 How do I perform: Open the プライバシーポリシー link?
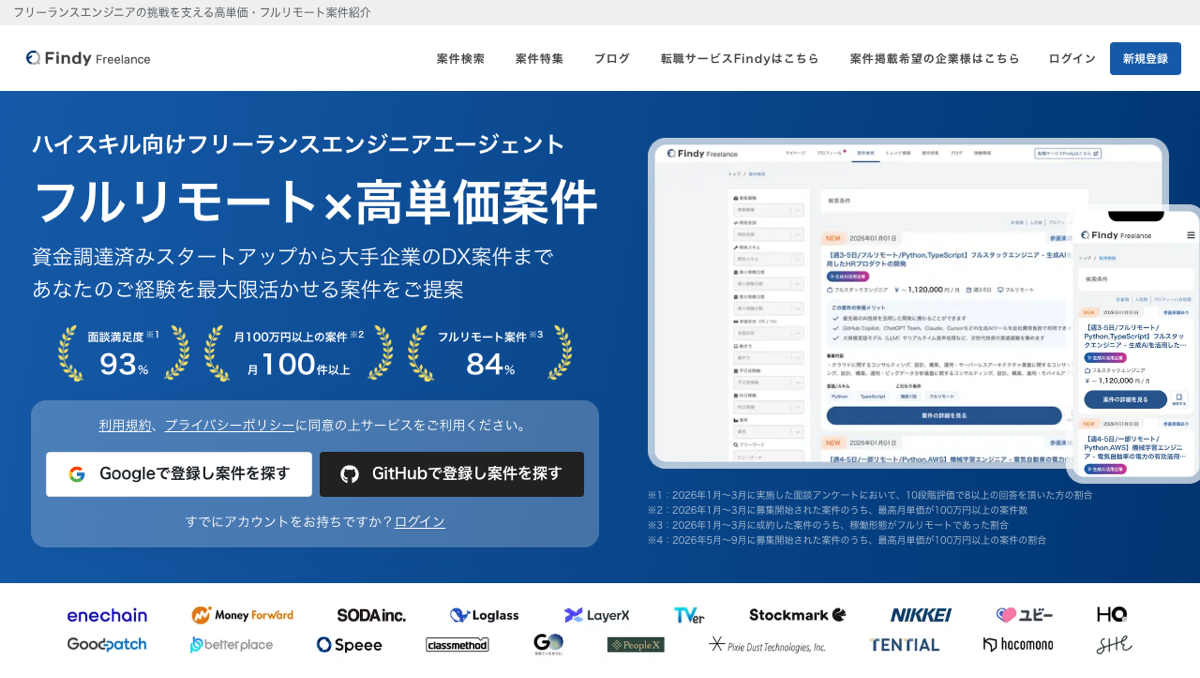pos(230,425)
